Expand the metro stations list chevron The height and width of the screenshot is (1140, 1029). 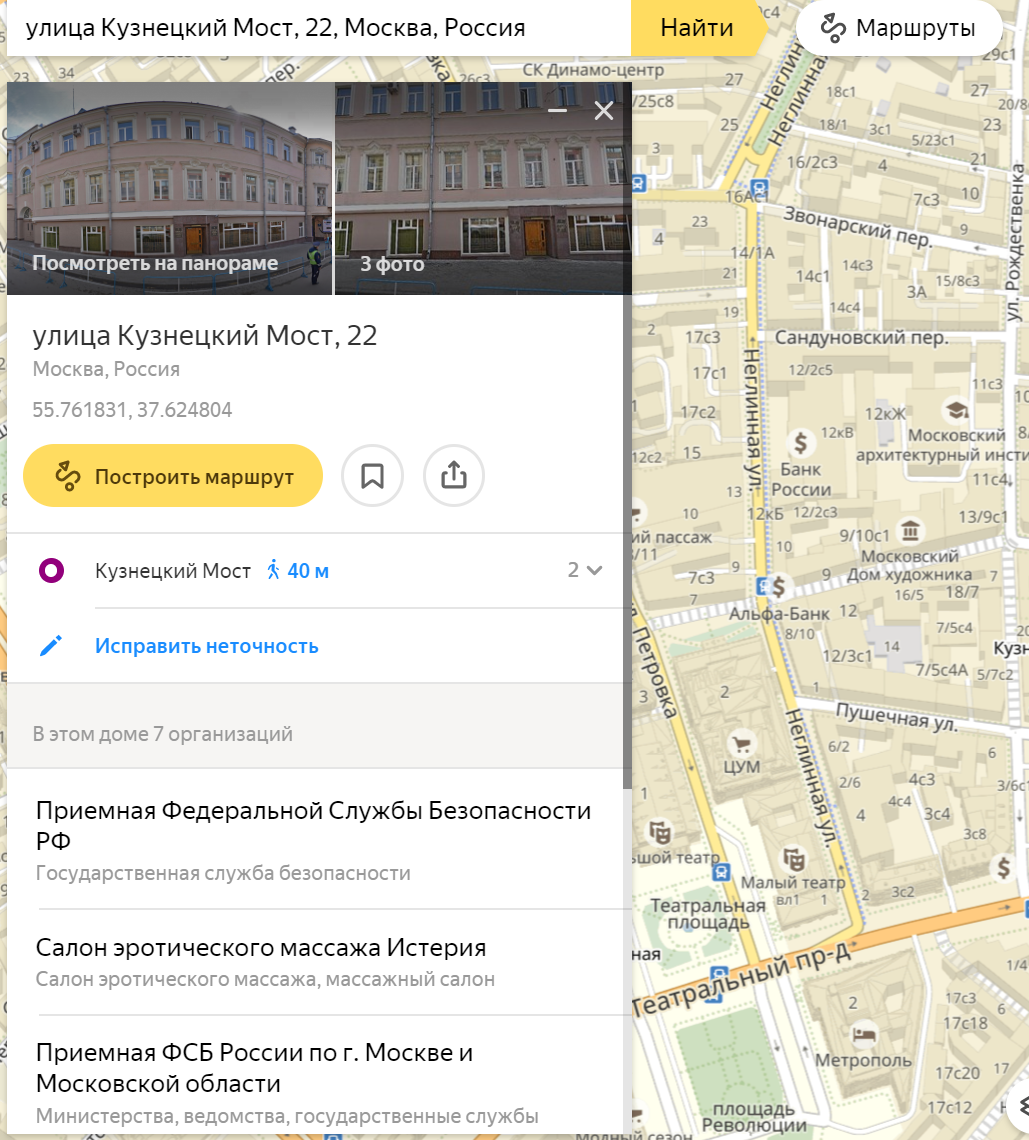pyautogui.click(x=594, y=571)
